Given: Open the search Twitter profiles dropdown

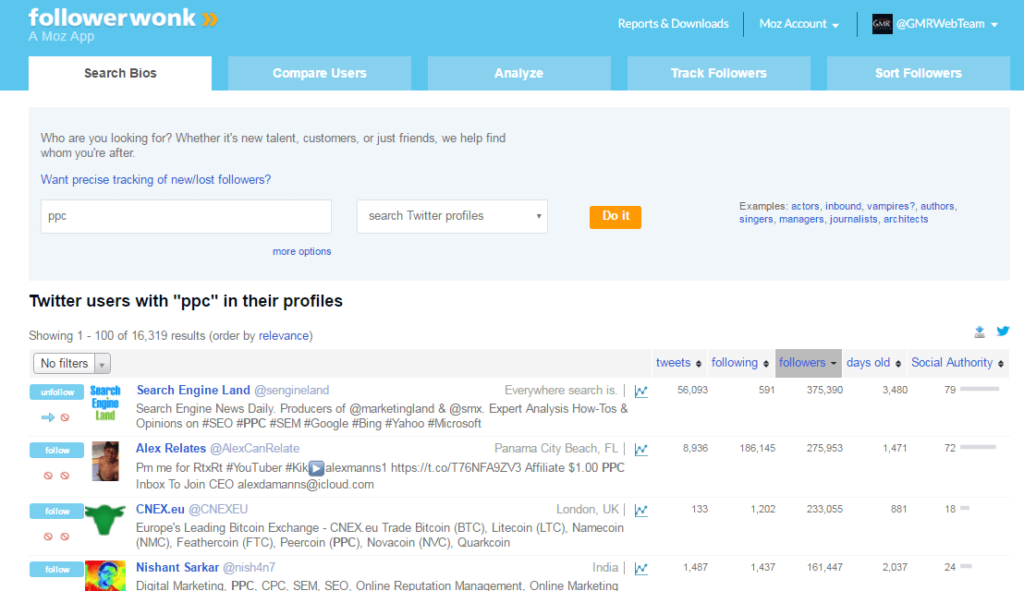Looking at the screenshot, I should pos(452,216).
